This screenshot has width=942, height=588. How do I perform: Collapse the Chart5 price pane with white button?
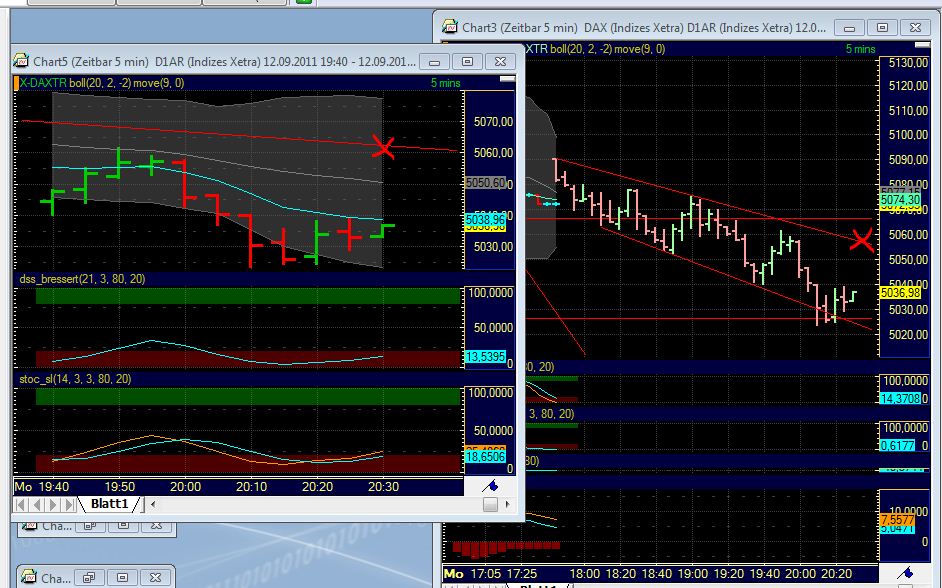coord(508,79)
